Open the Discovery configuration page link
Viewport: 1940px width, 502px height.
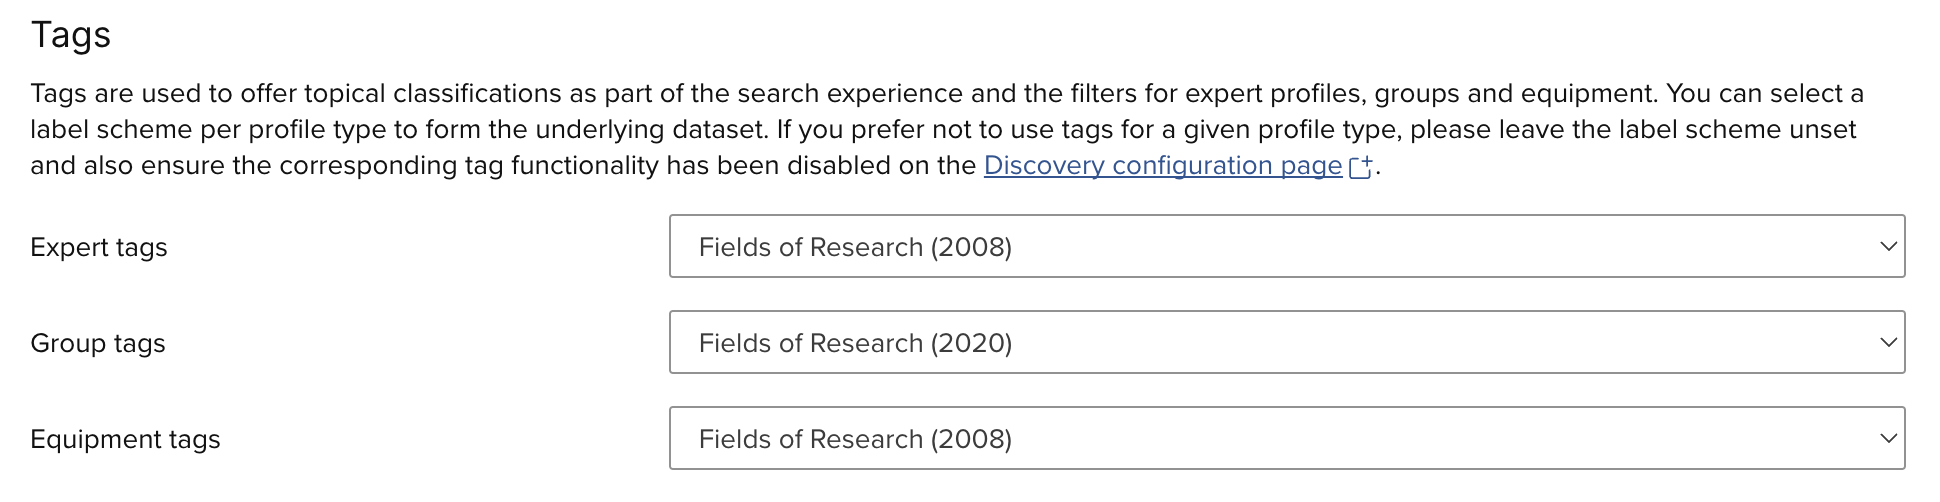1162,166
